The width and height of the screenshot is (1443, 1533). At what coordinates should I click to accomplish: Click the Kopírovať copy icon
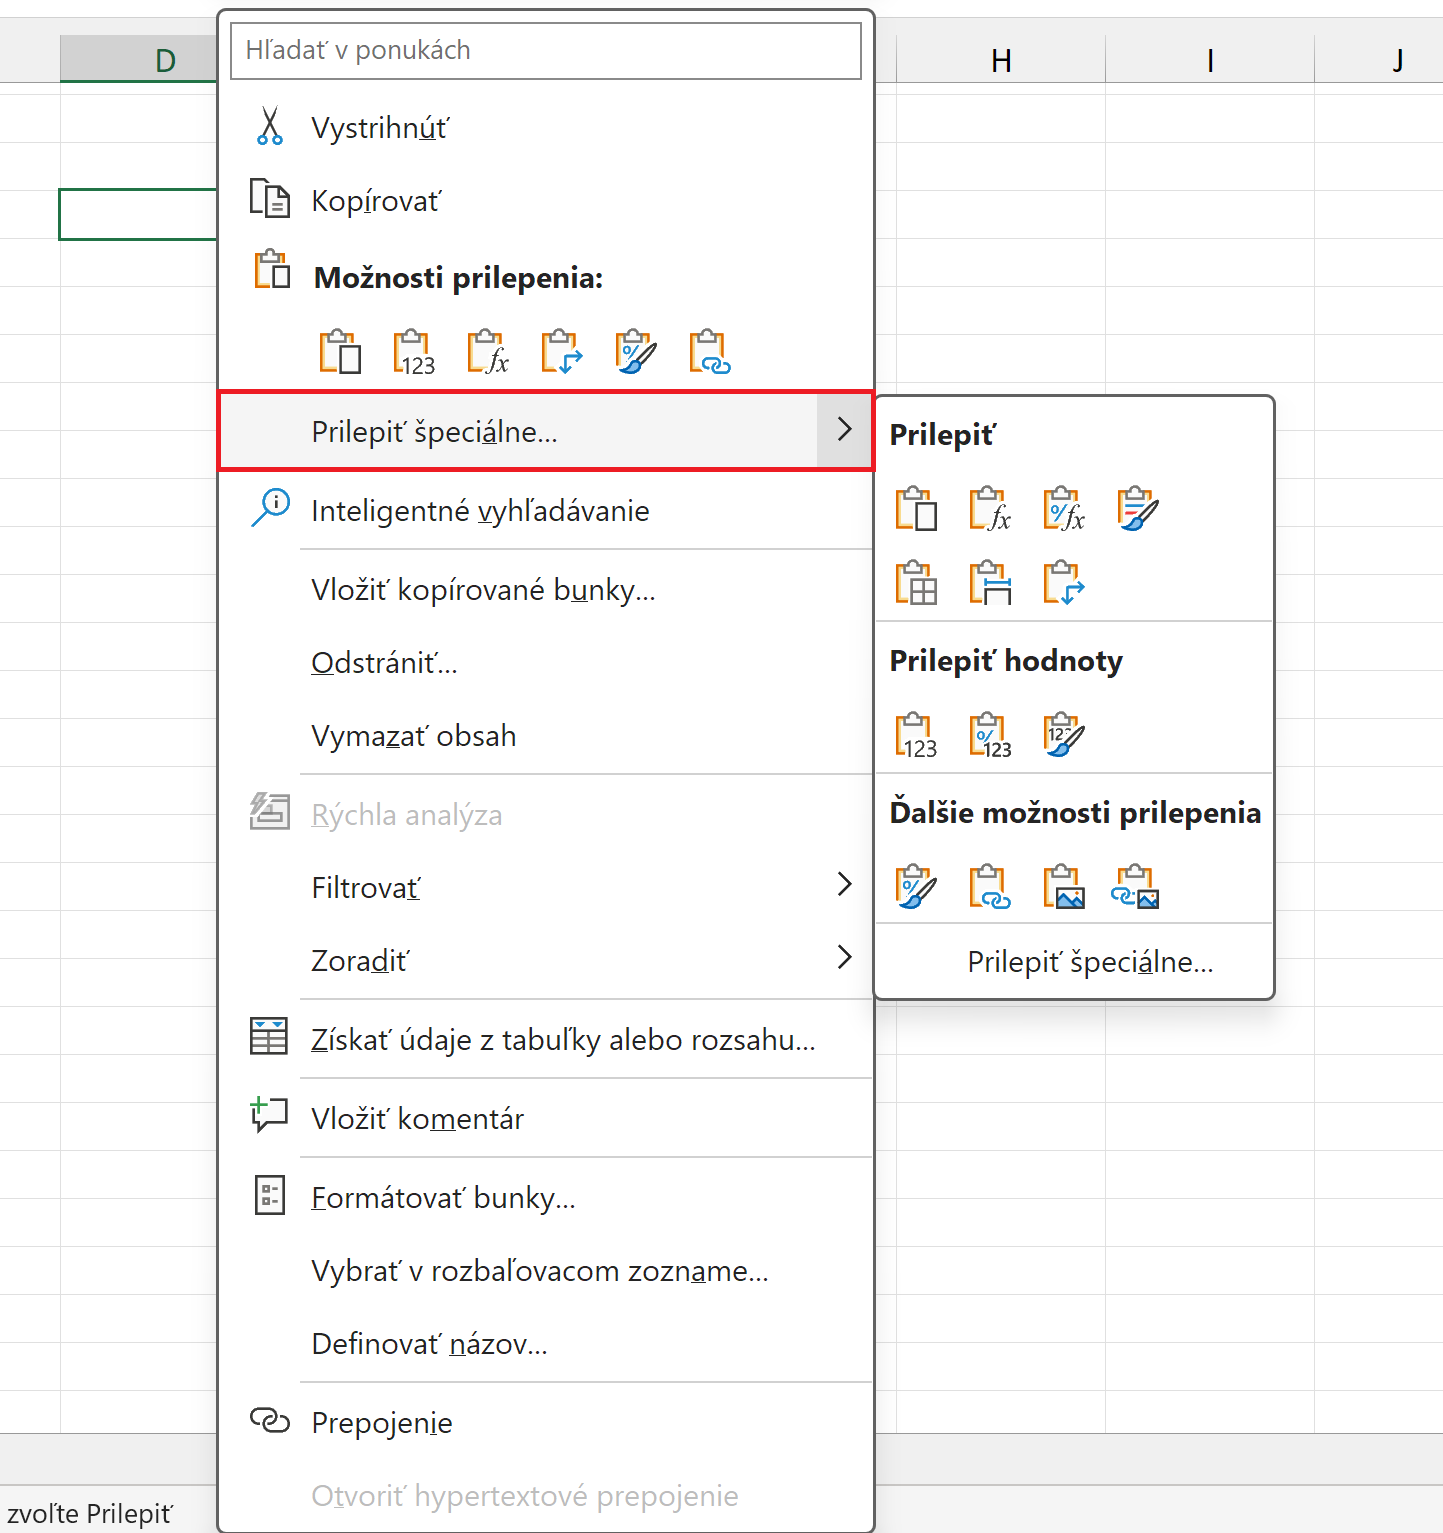point(270,199)
